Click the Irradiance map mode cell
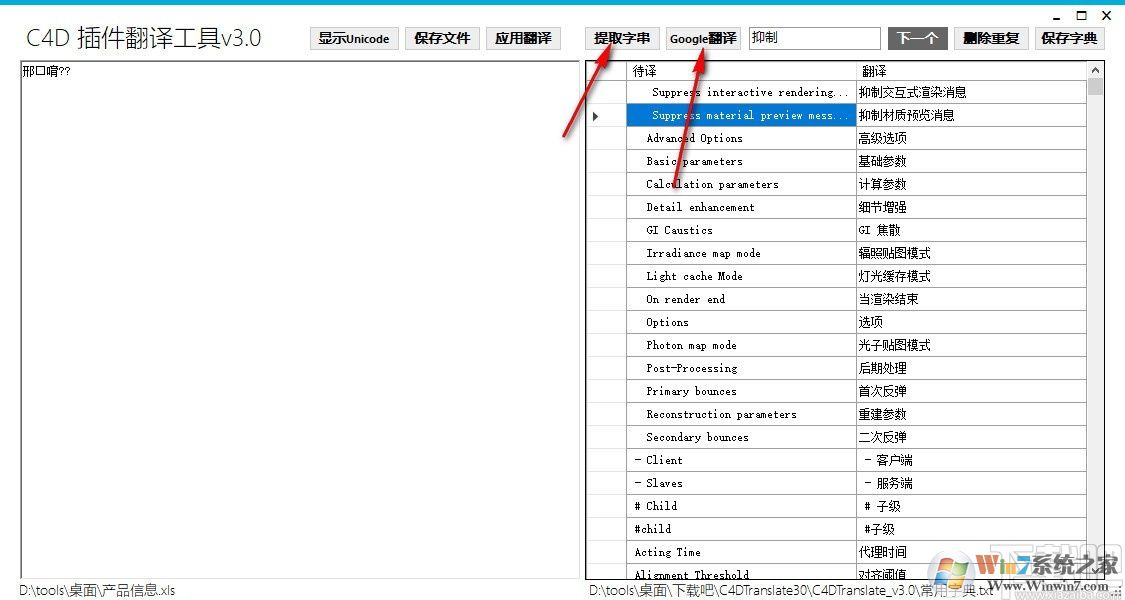The image size is (1125, 600). coord(741,253)
